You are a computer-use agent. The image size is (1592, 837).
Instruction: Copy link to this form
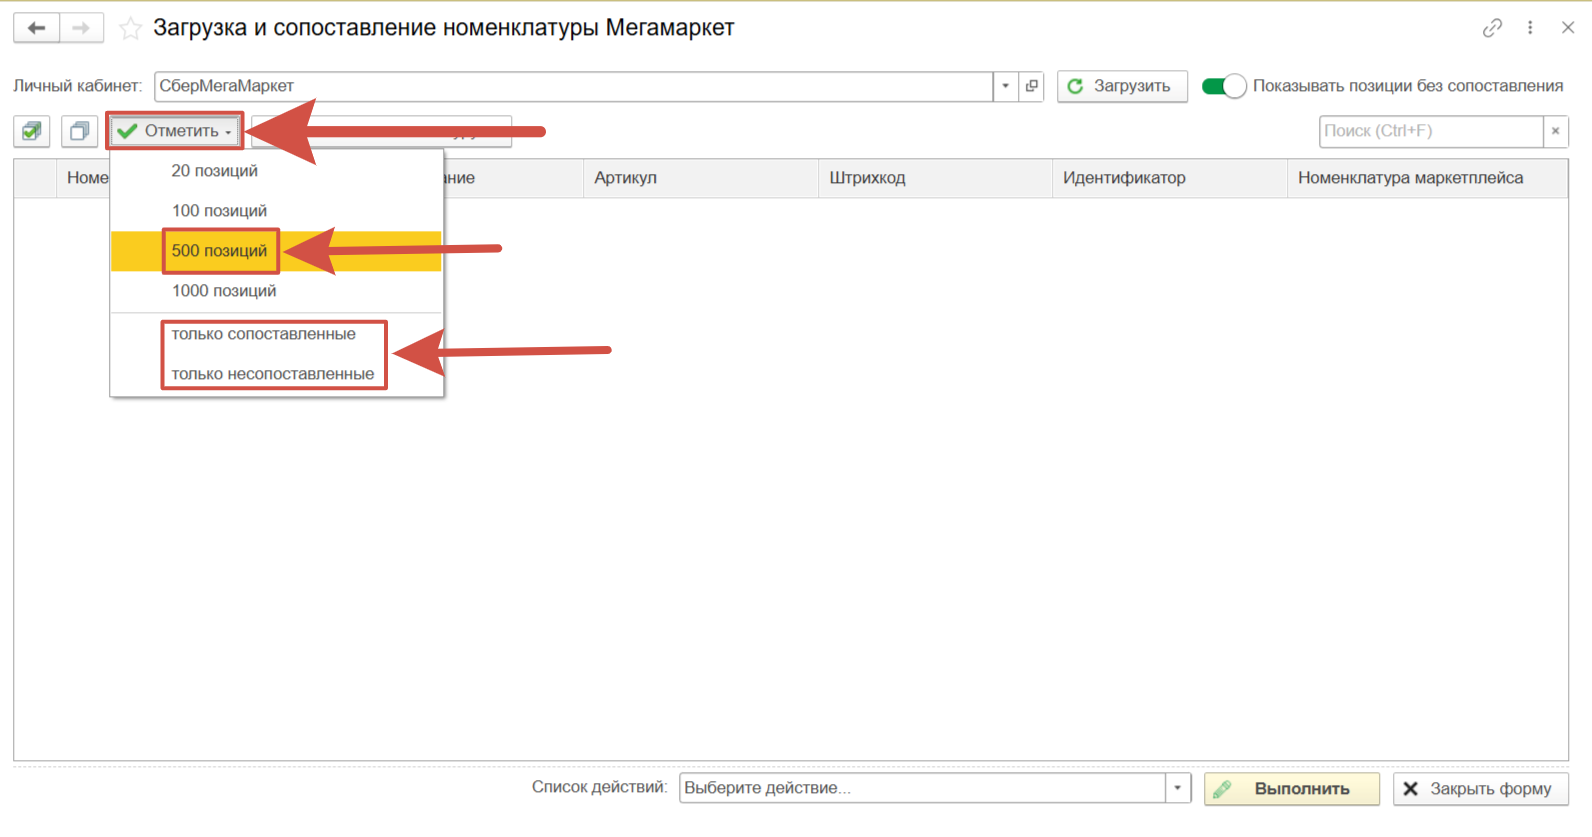tap(1492, 28)
